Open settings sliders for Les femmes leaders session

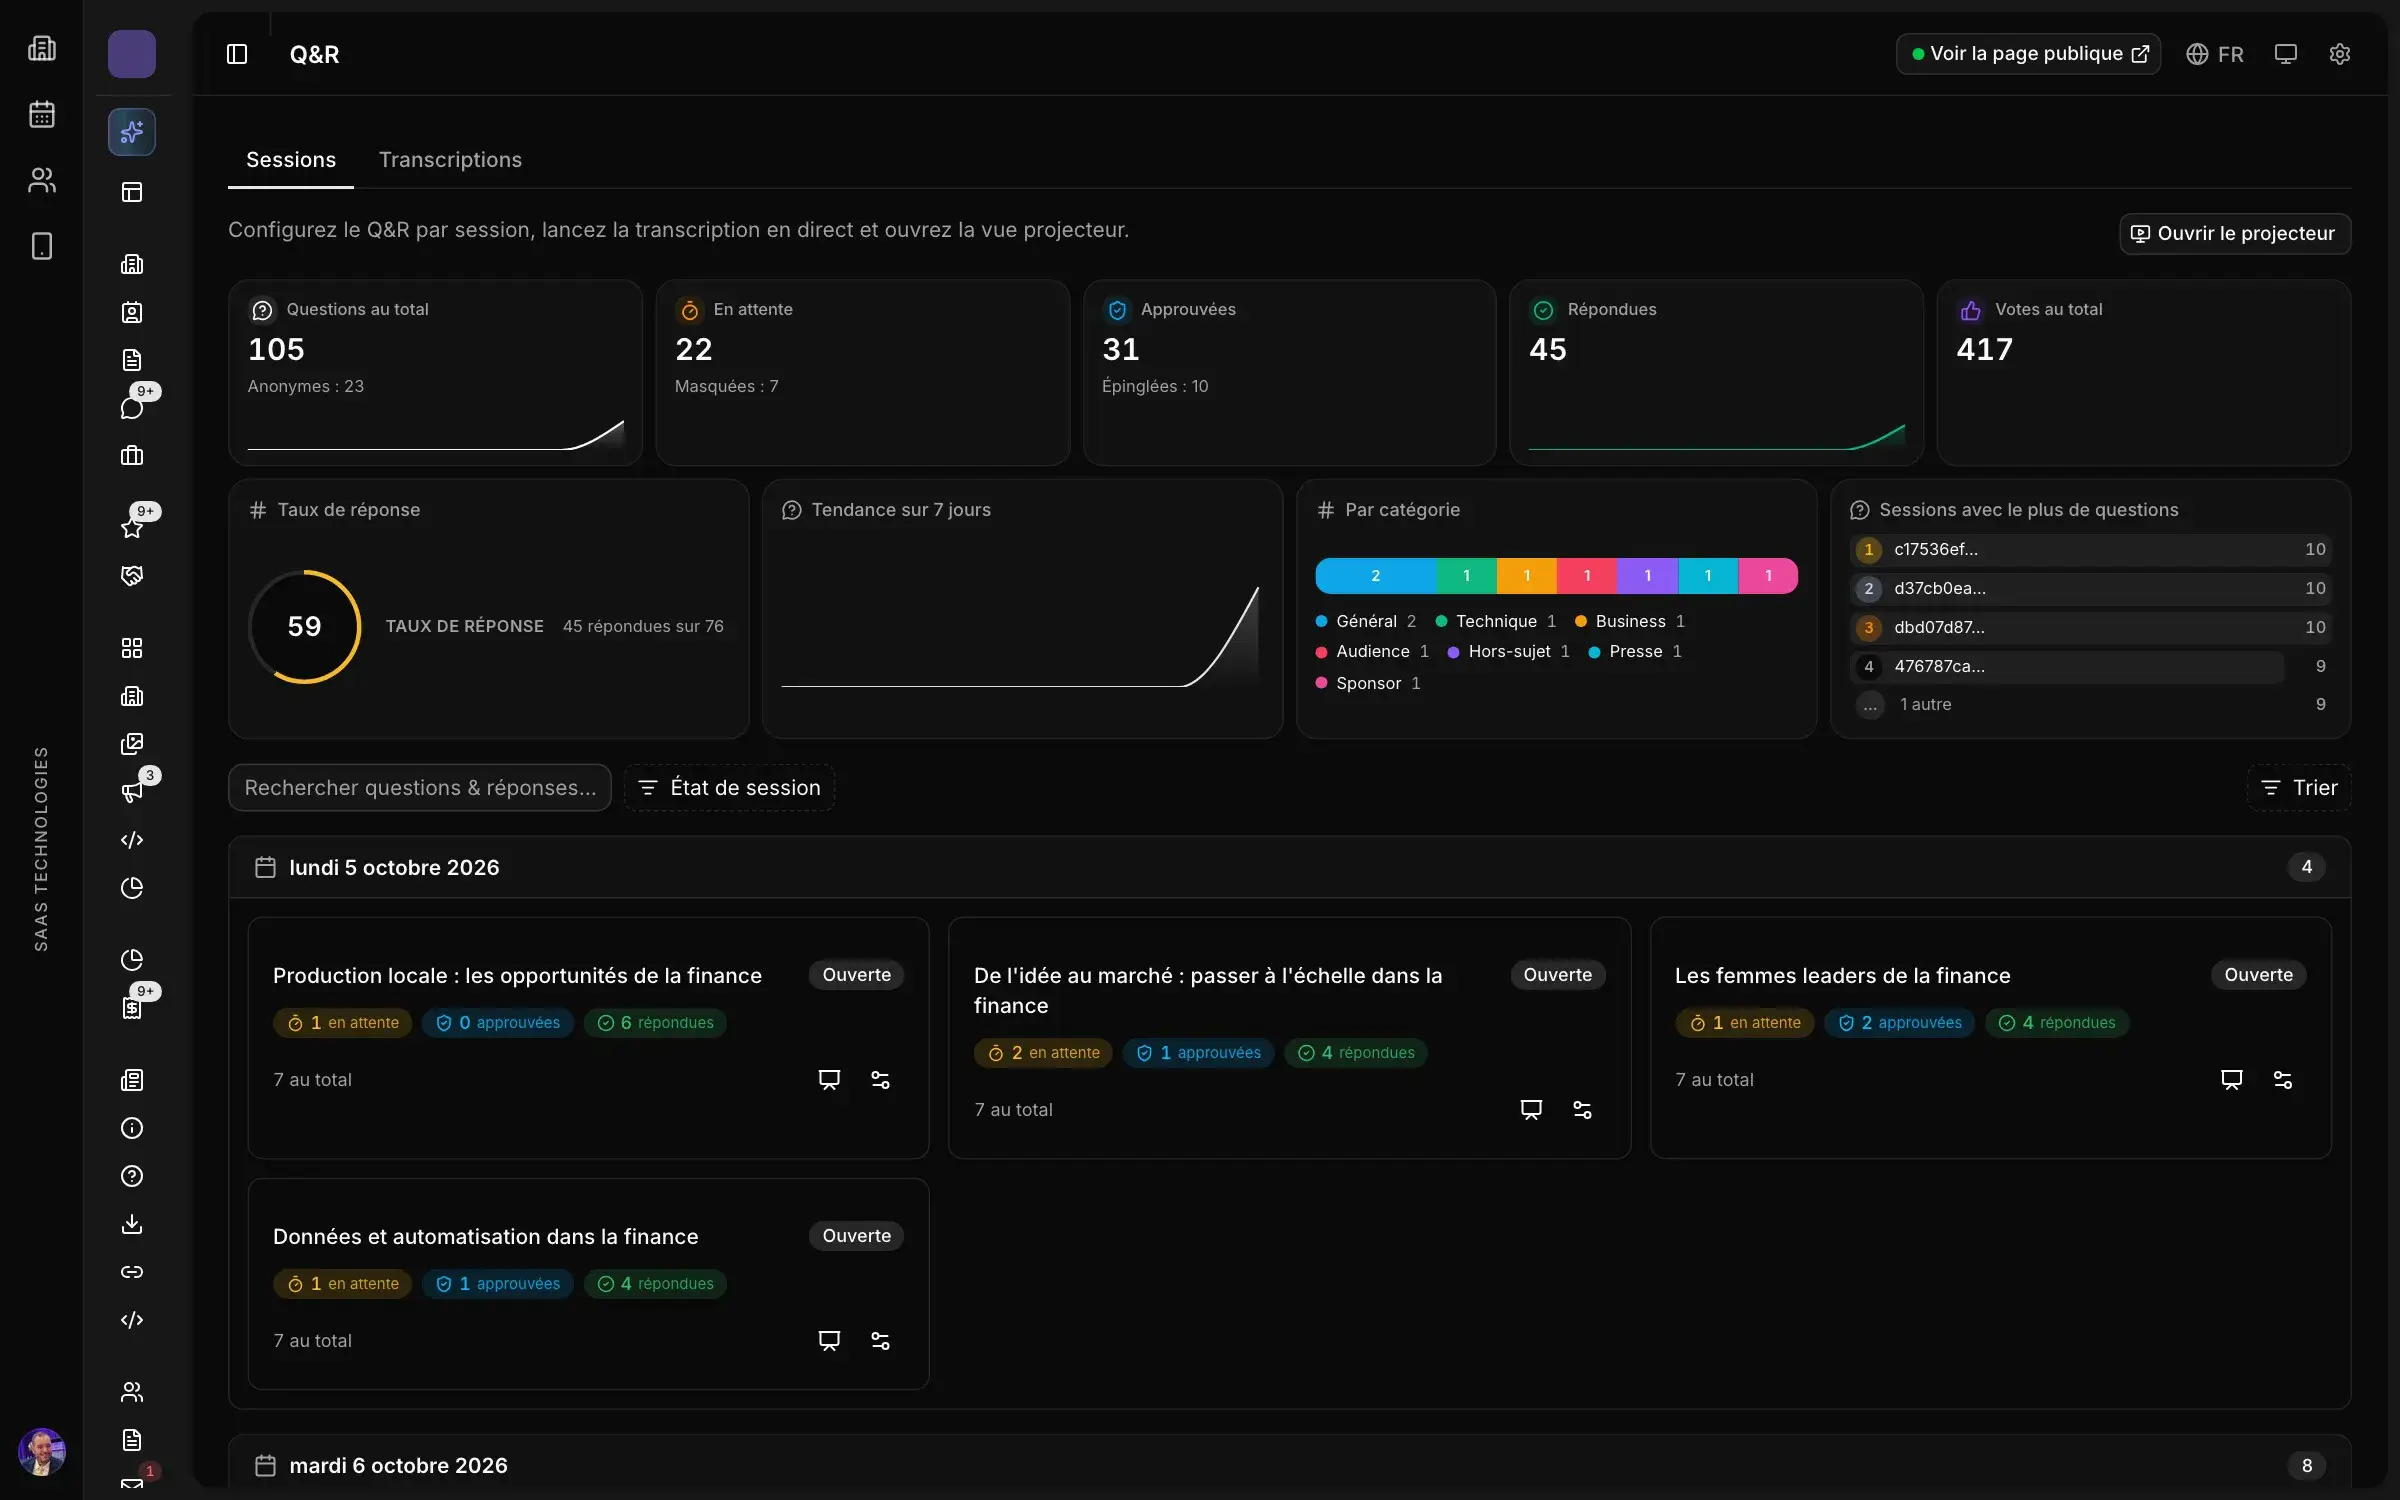pyautogui.click(x=2282, y=1080)
